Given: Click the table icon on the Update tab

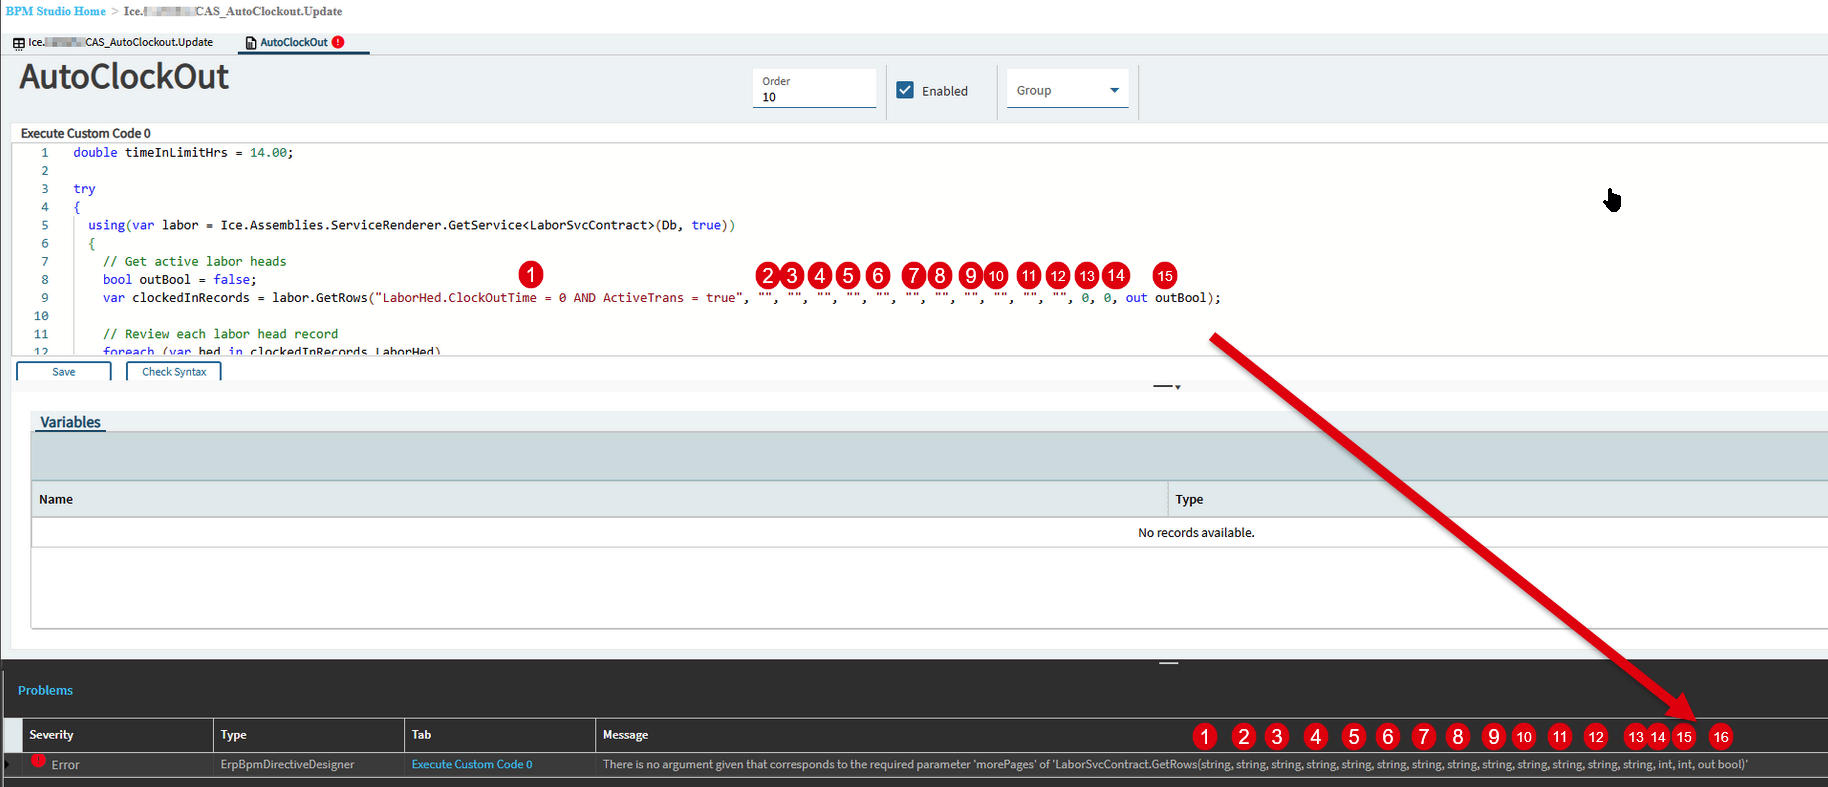Looking at the screenshot, I should click(x=19, y=43).
